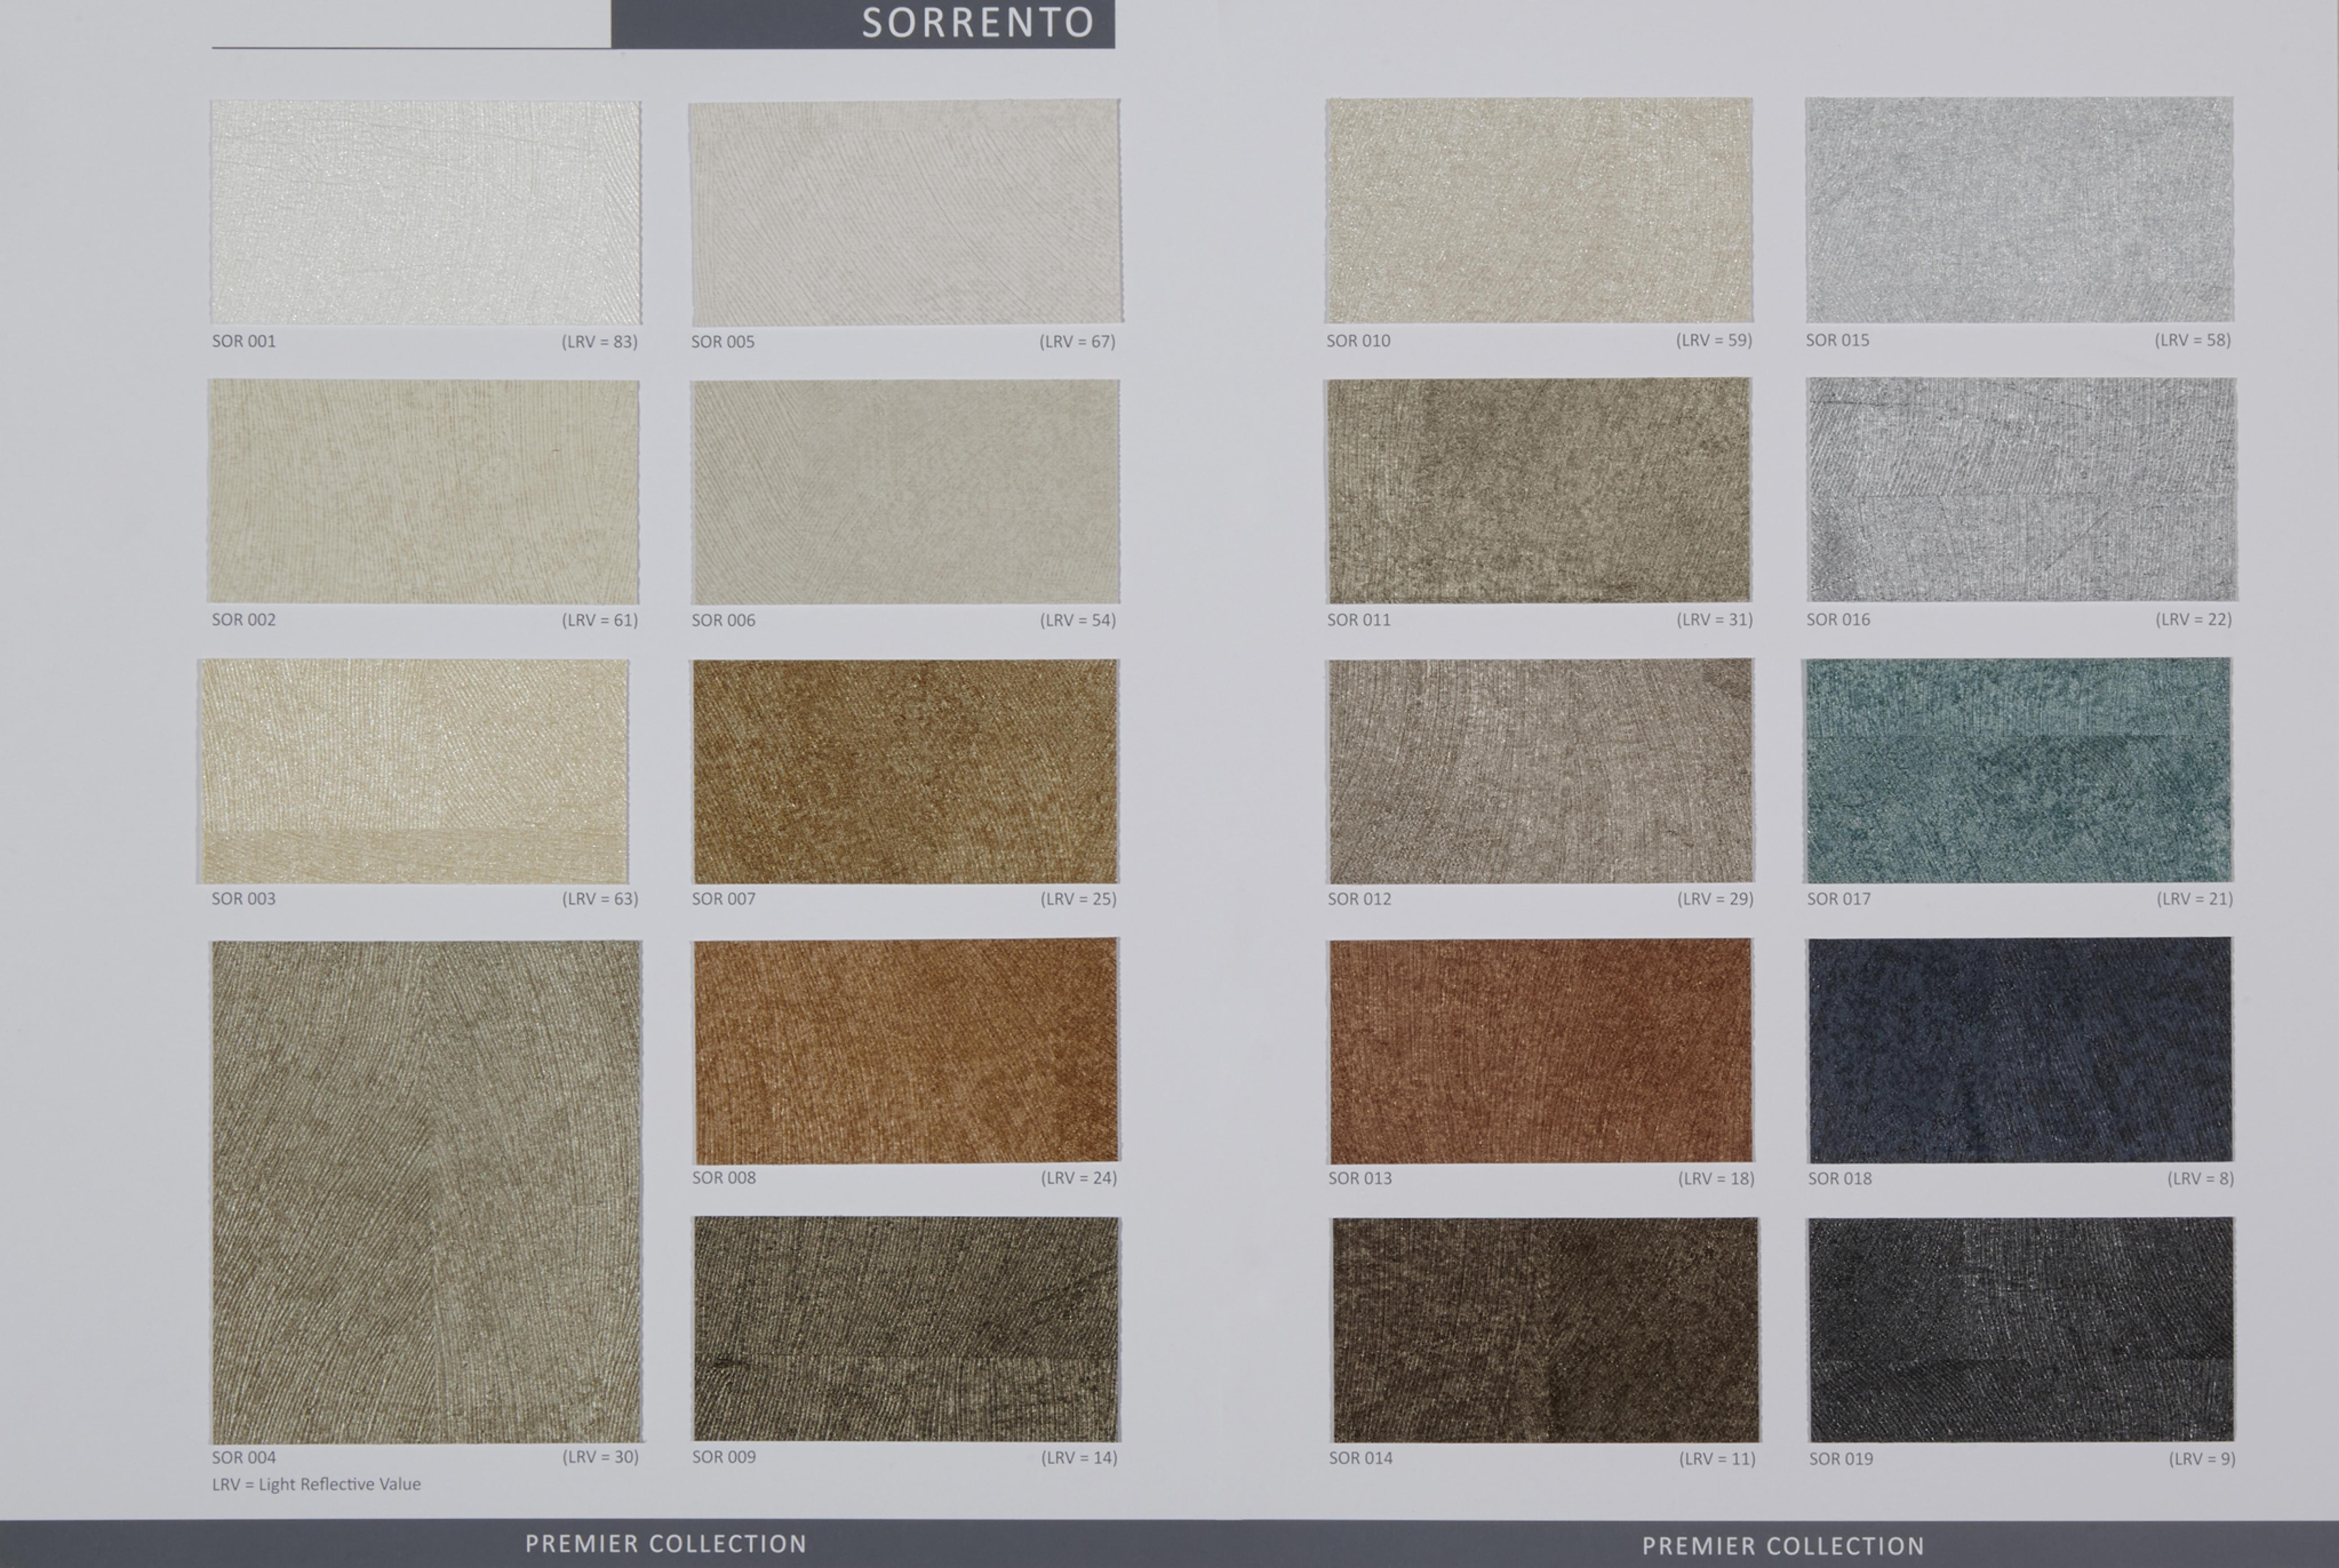Select the SOR 013 rust swatch
Screen dimensions: 2339x1568
1540,1050
